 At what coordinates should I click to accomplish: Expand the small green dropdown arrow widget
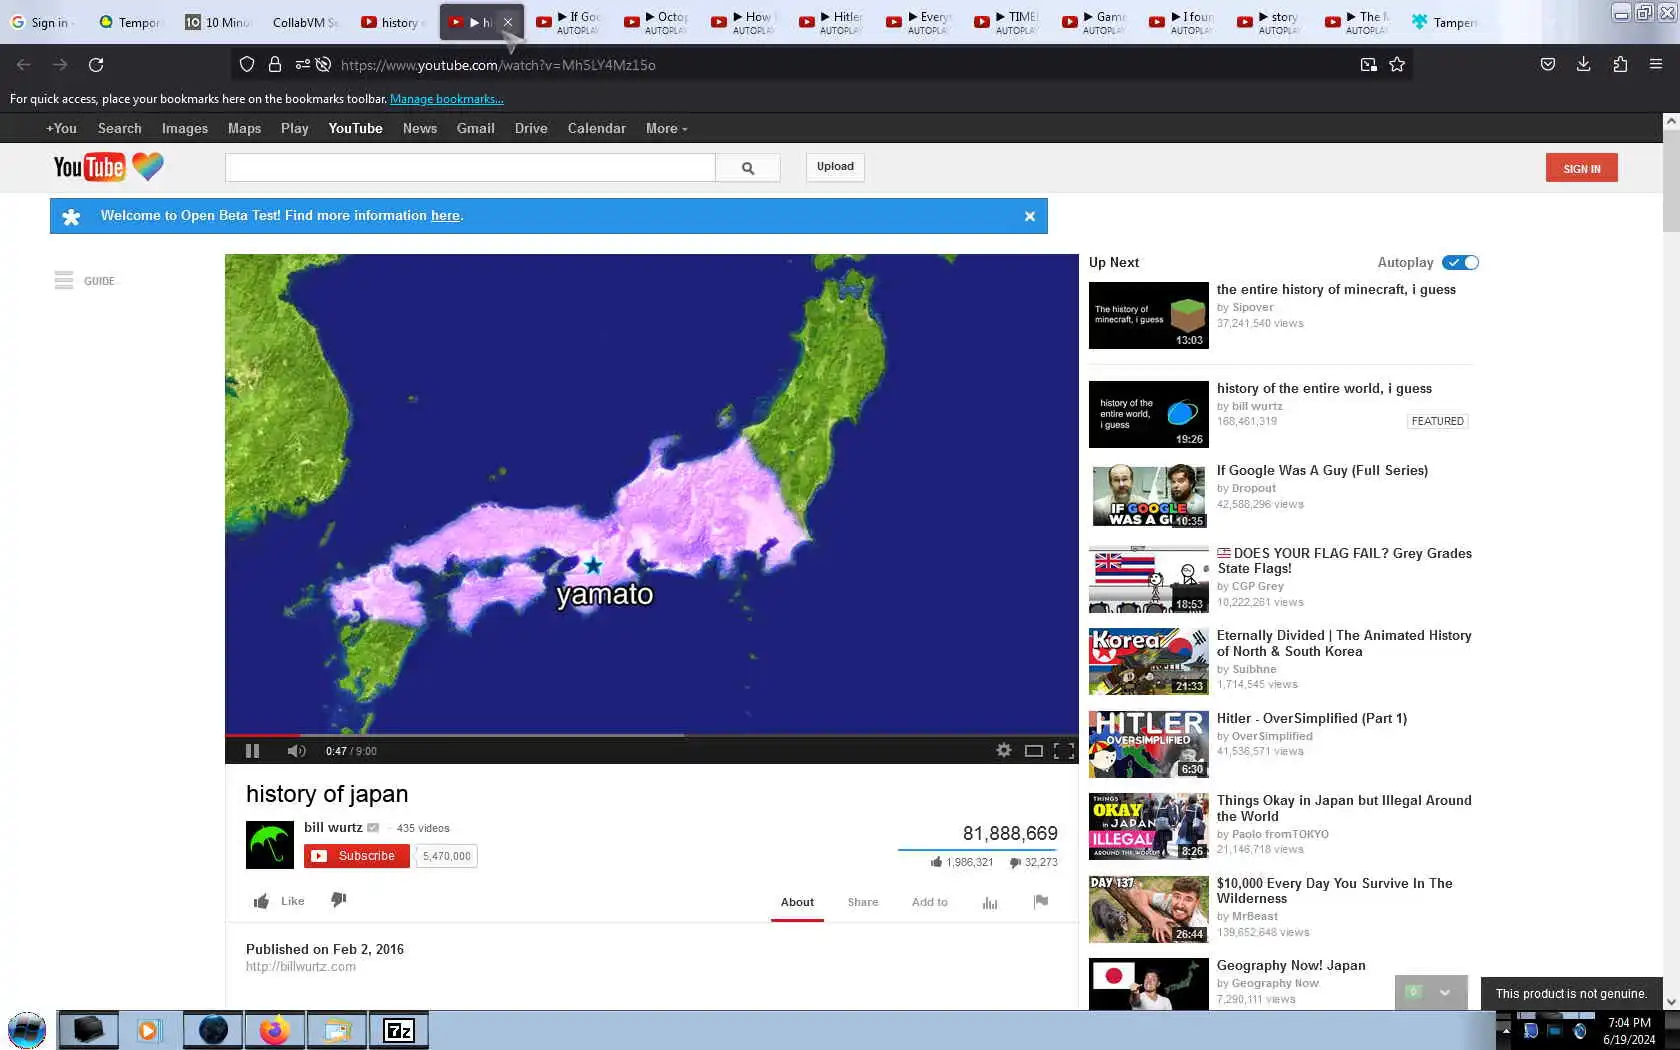tap(1444, 993)
